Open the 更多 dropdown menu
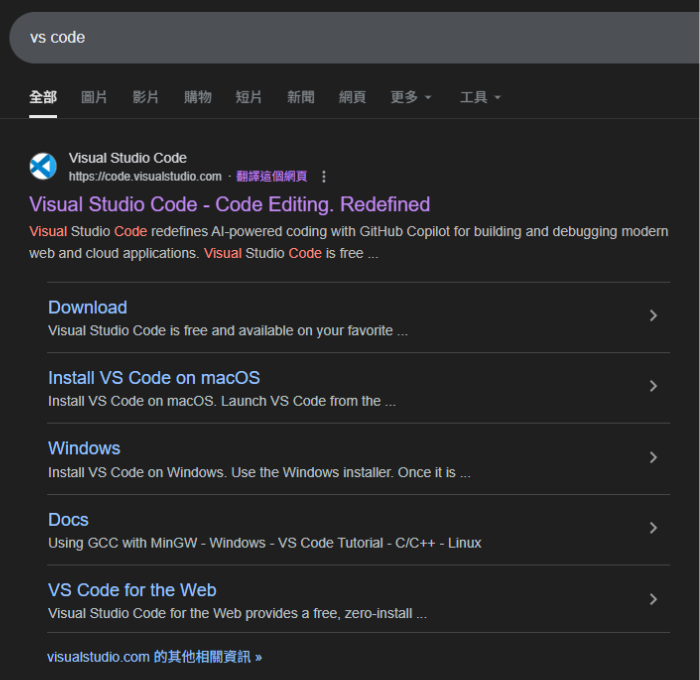The image size is (700, 680). 411,97
